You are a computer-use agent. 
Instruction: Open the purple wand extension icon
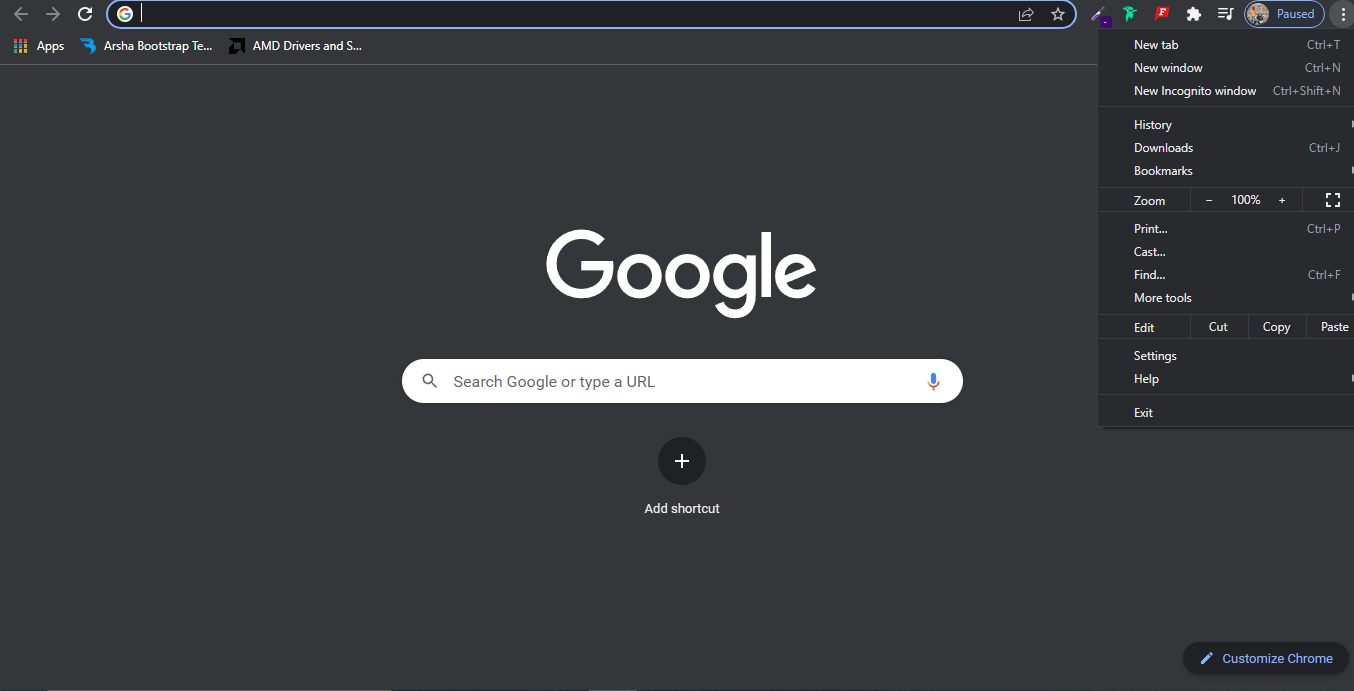tap(1100, 14)
